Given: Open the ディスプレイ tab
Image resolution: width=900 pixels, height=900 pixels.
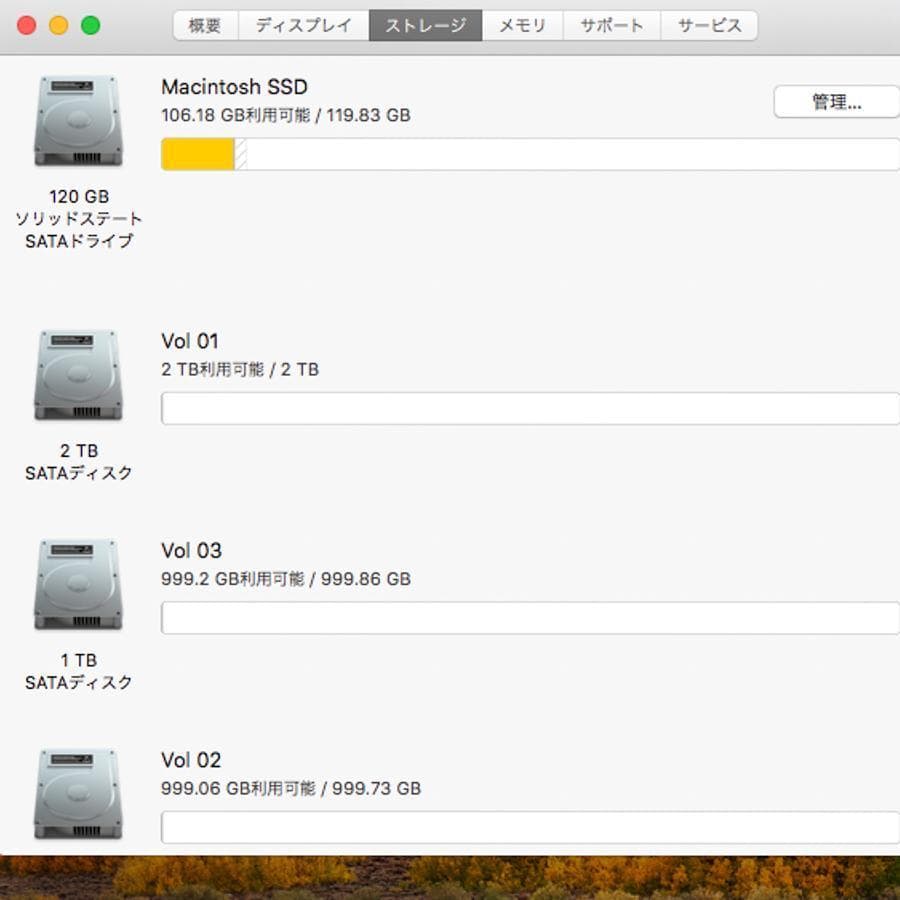Looking at the screenshot, I should (303, 26).
